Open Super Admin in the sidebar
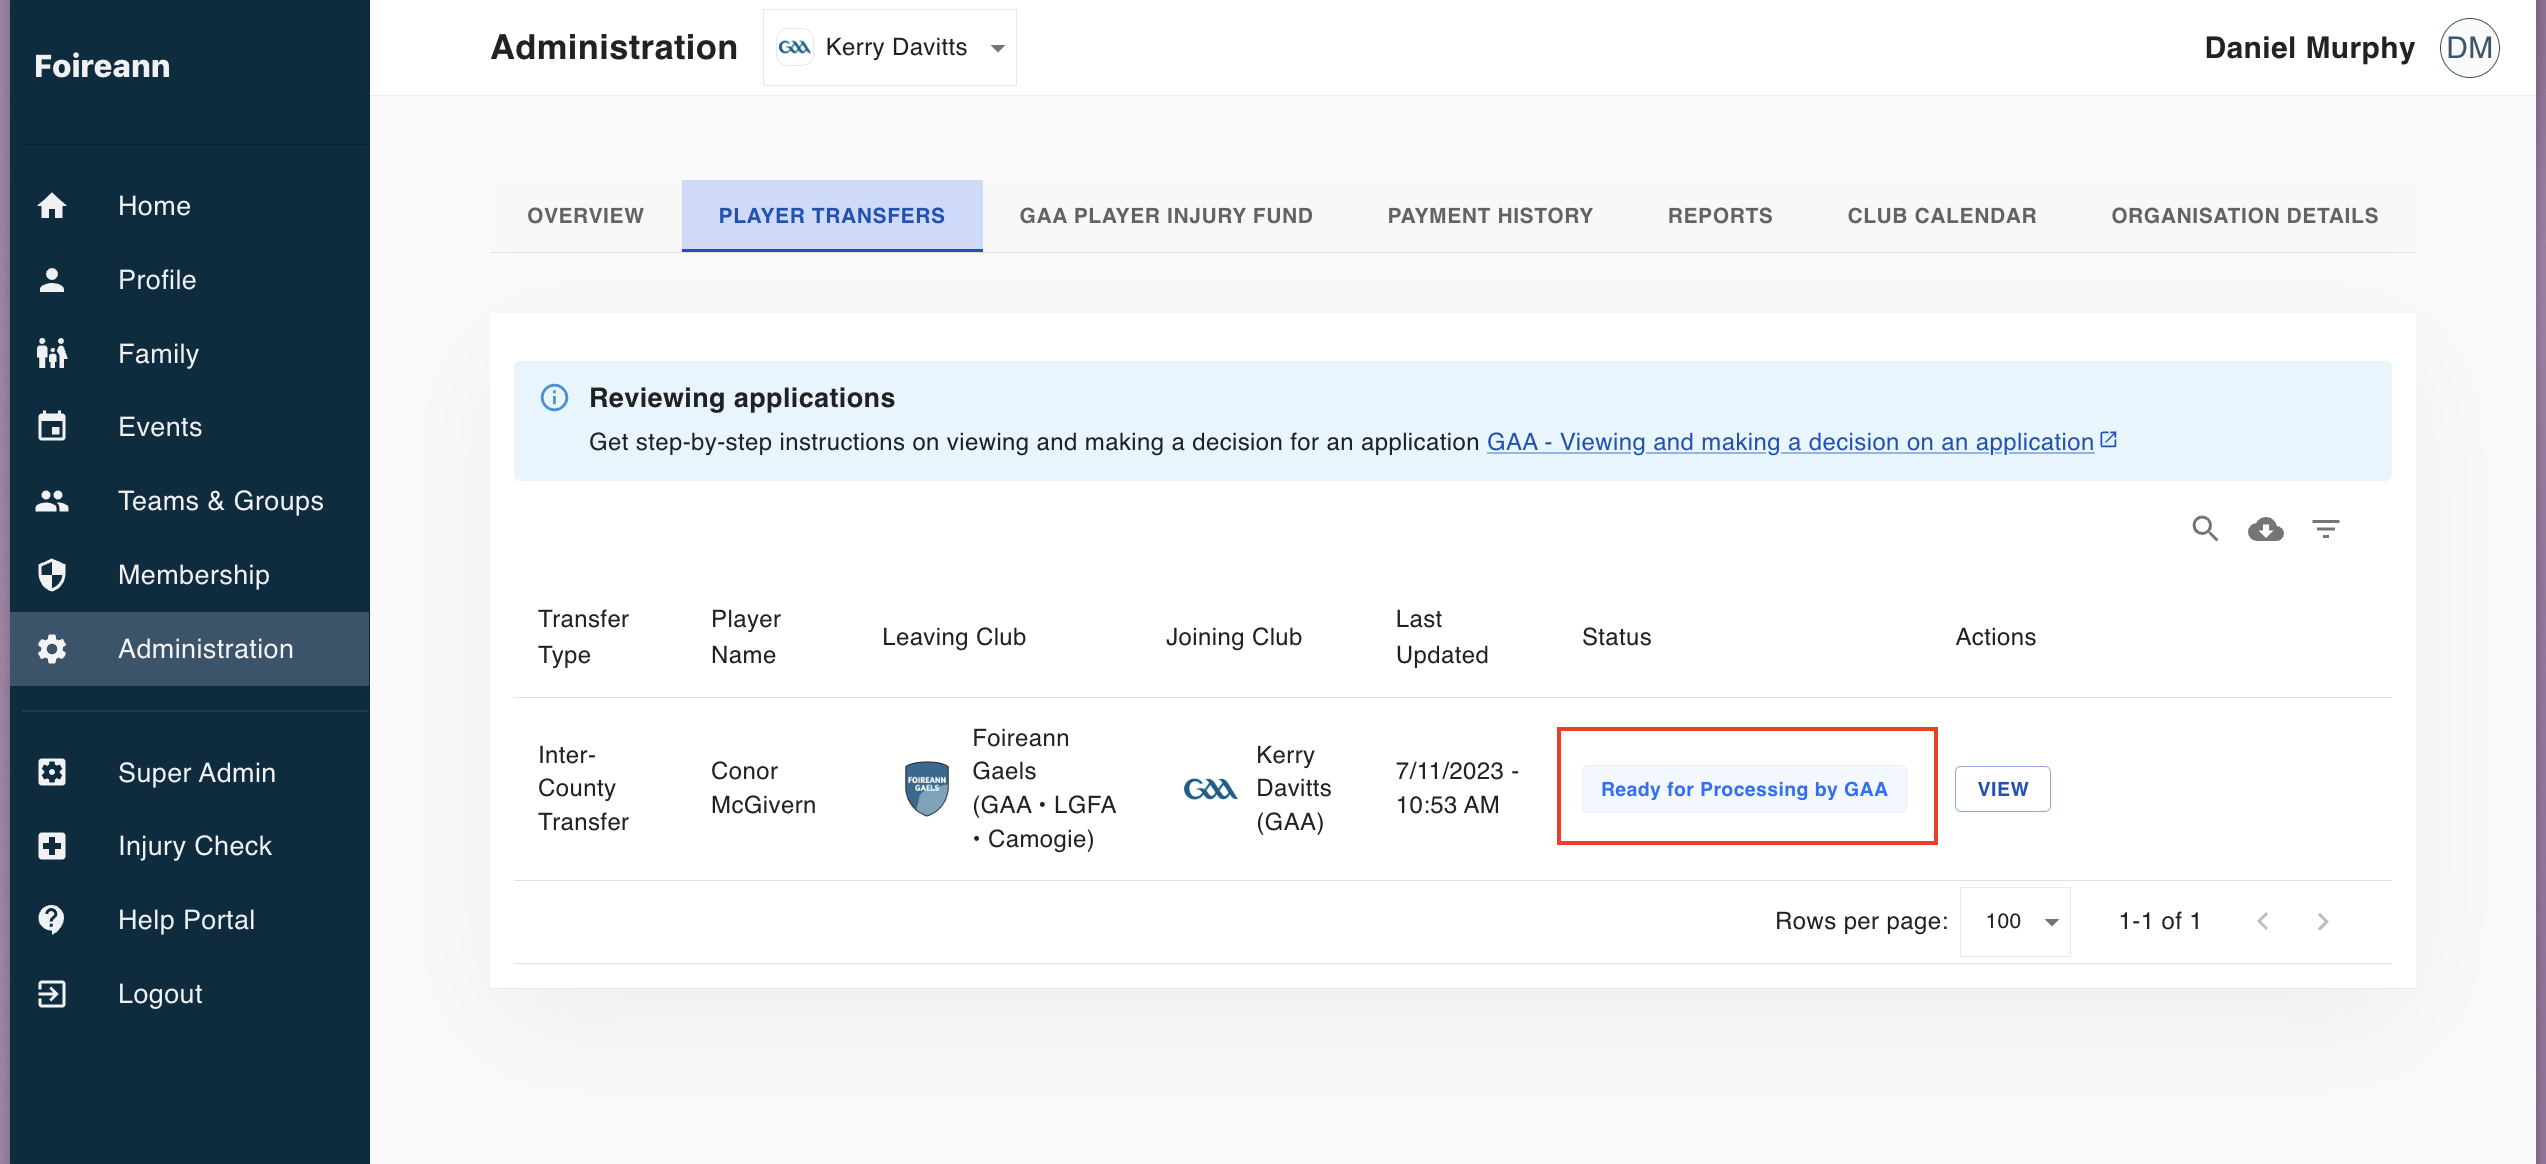Screen dimensions: 2546x1164 click(190, 772)
